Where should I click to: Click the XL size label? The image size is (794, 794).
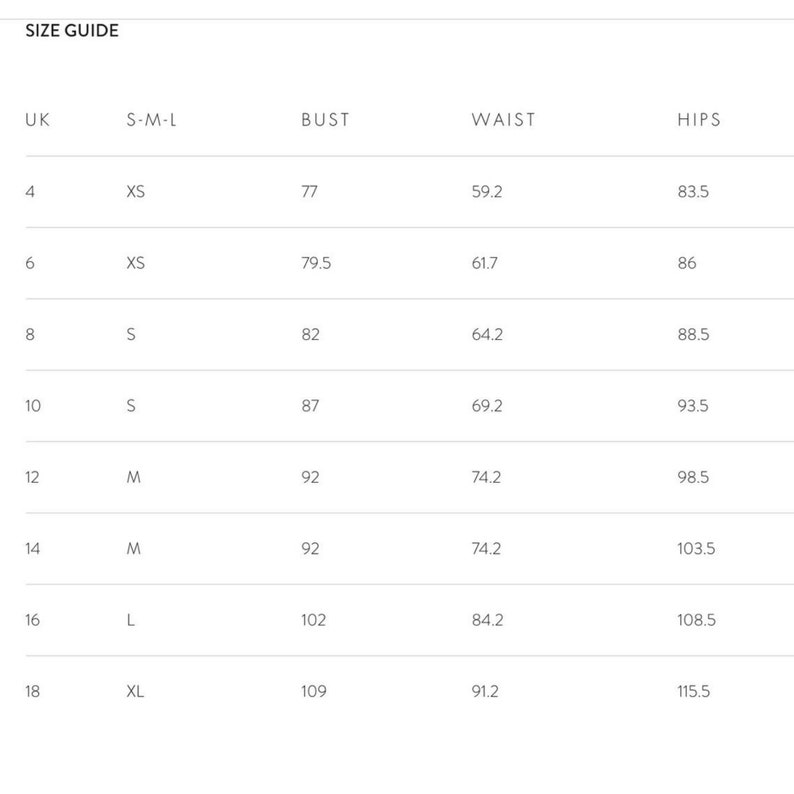point(135,691)
